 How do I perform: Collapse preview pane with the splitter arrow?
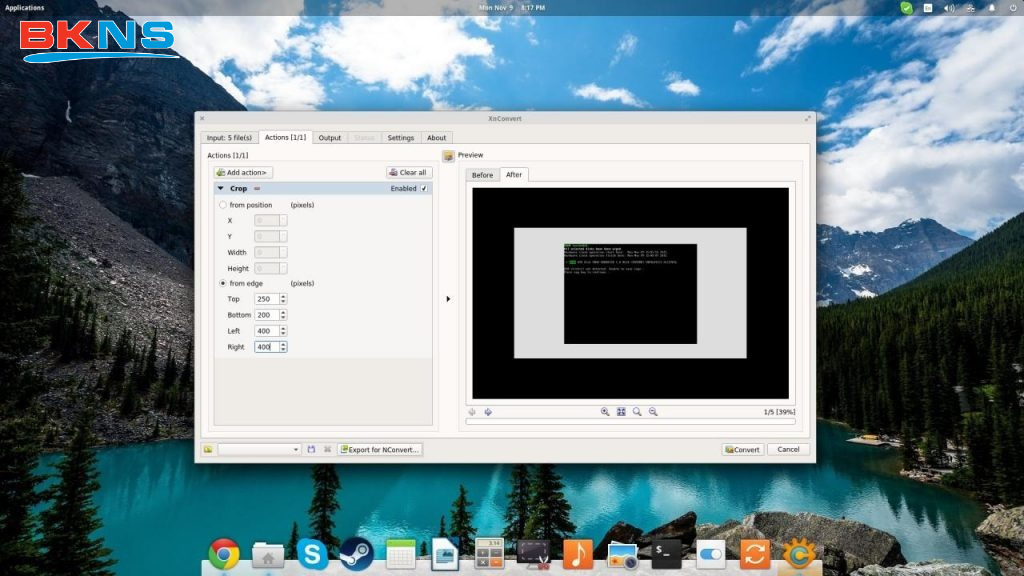click(448, 299)
